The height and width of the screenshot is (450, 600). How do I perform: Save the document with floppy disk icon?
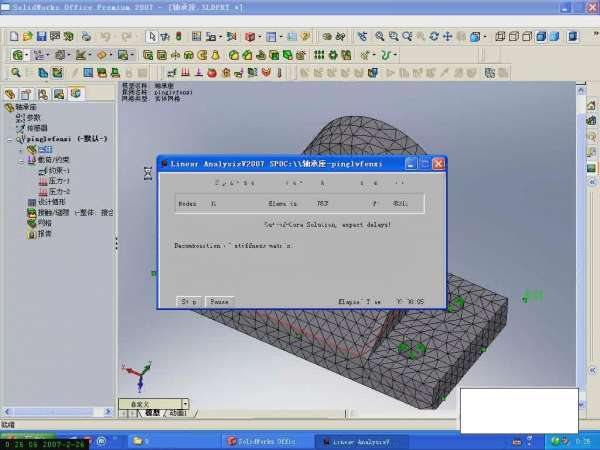tap(41, 36)
